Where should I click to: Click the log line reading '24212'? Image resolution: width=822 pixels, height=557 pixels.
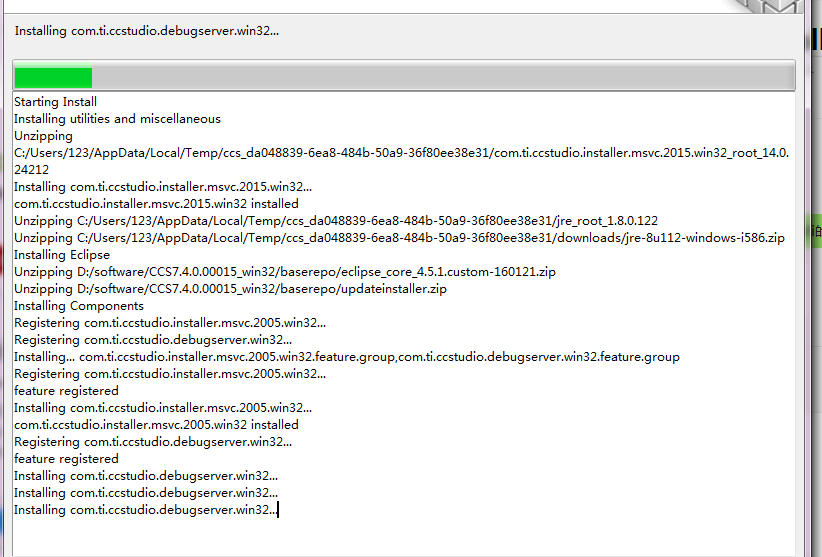point(31,170)
